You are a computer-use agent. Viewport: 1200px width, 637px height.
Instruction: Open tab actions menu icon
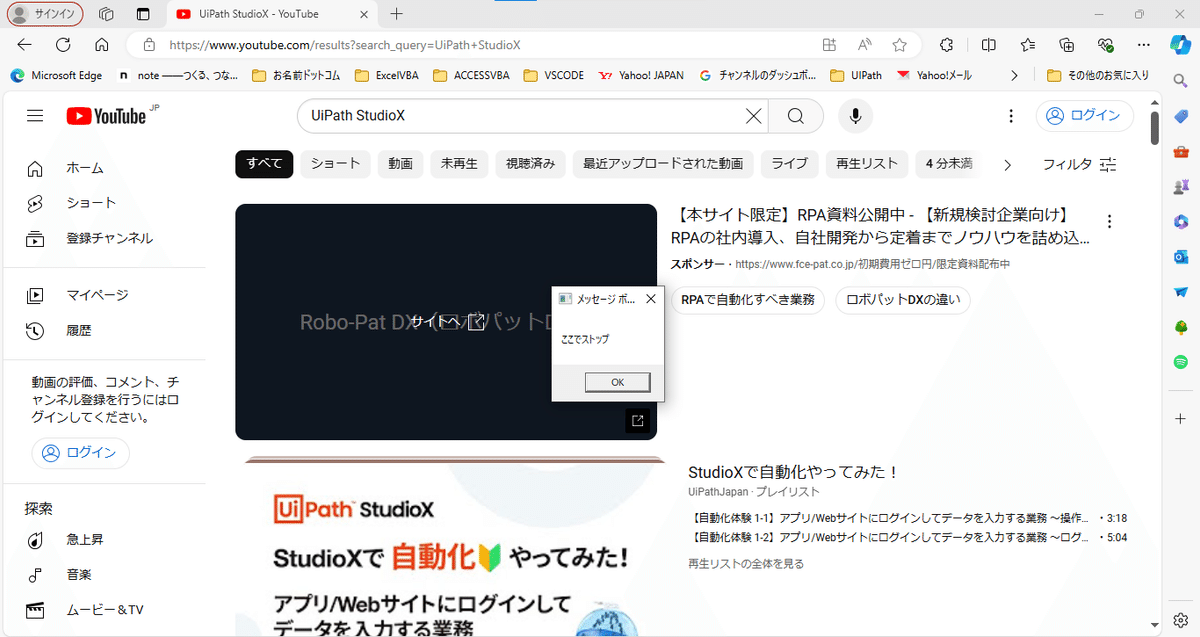click(143, 14)
